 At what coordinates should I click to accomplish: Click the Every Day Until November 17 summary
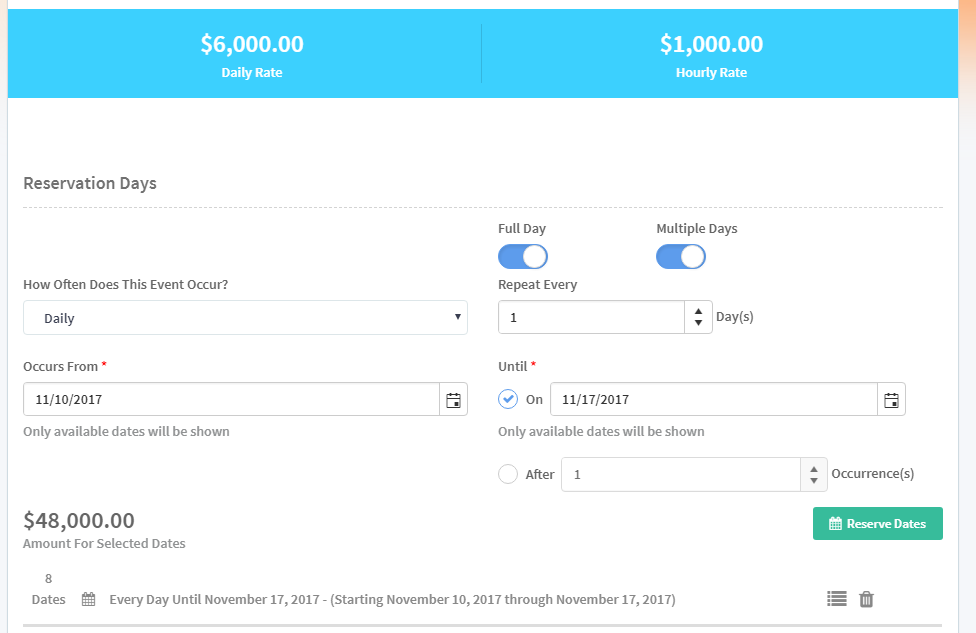tap(392, 600)
